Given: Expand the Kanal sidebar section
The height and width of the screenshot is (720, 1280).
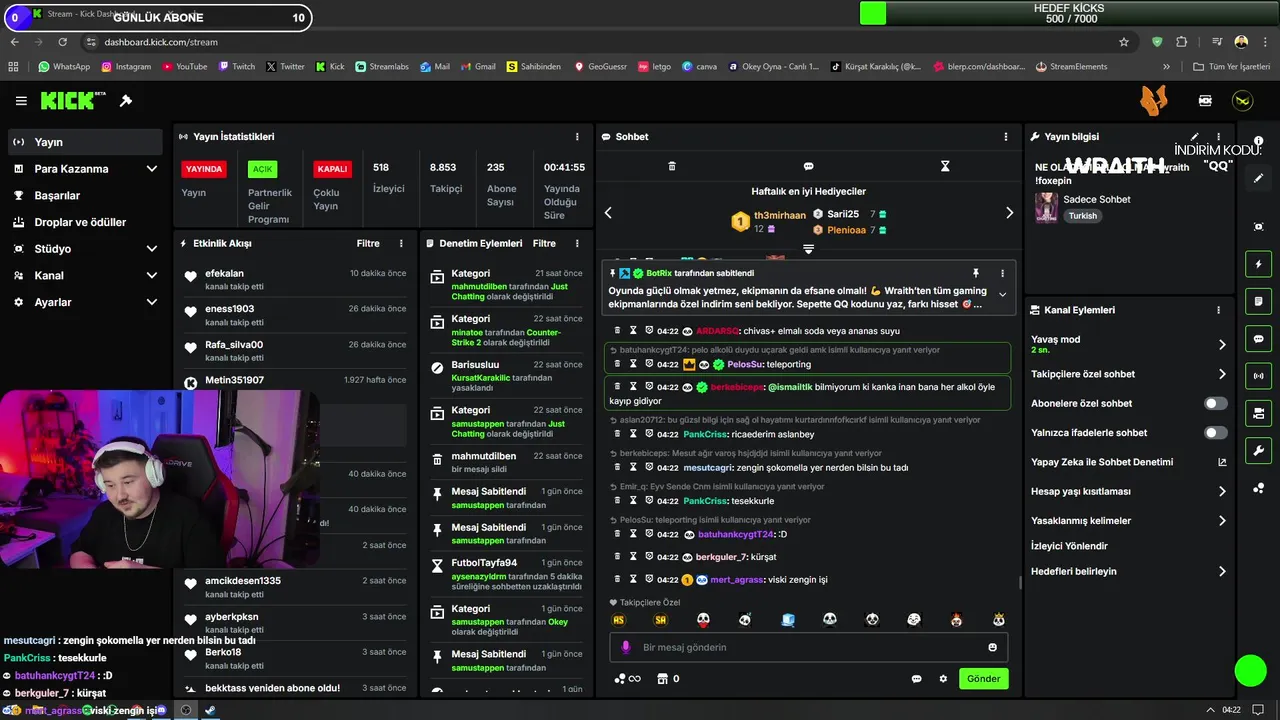Looking at the screenshot, I should click(x=85, y=276).
